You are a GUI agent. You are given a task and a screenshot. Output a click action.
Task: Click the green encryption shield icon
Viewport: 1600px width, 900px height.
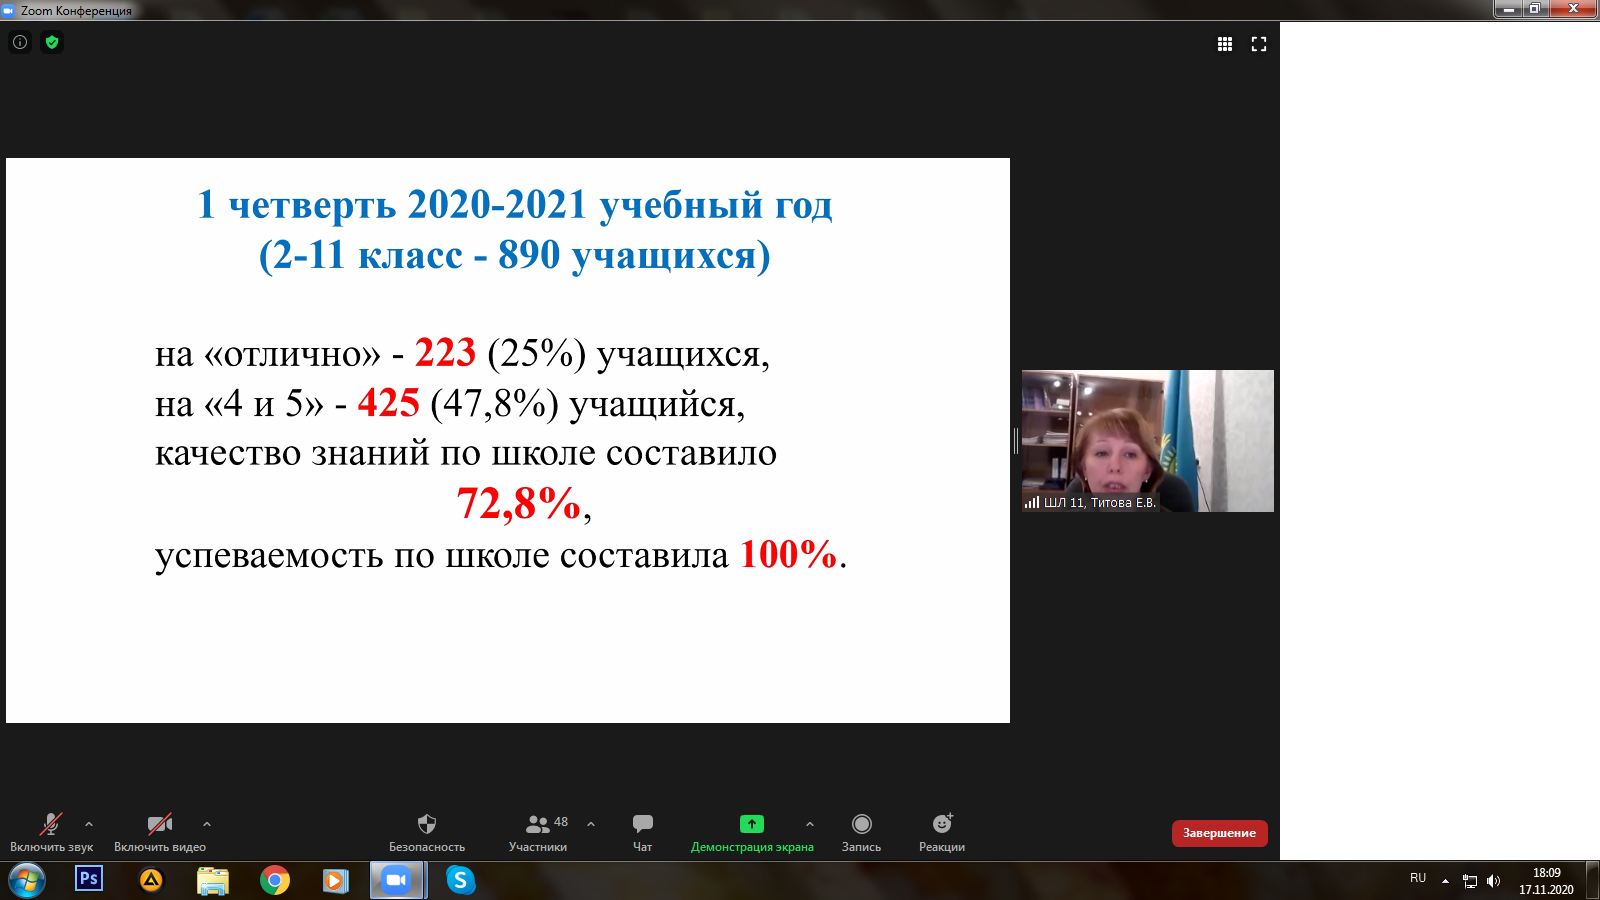[x=52, y=42]
